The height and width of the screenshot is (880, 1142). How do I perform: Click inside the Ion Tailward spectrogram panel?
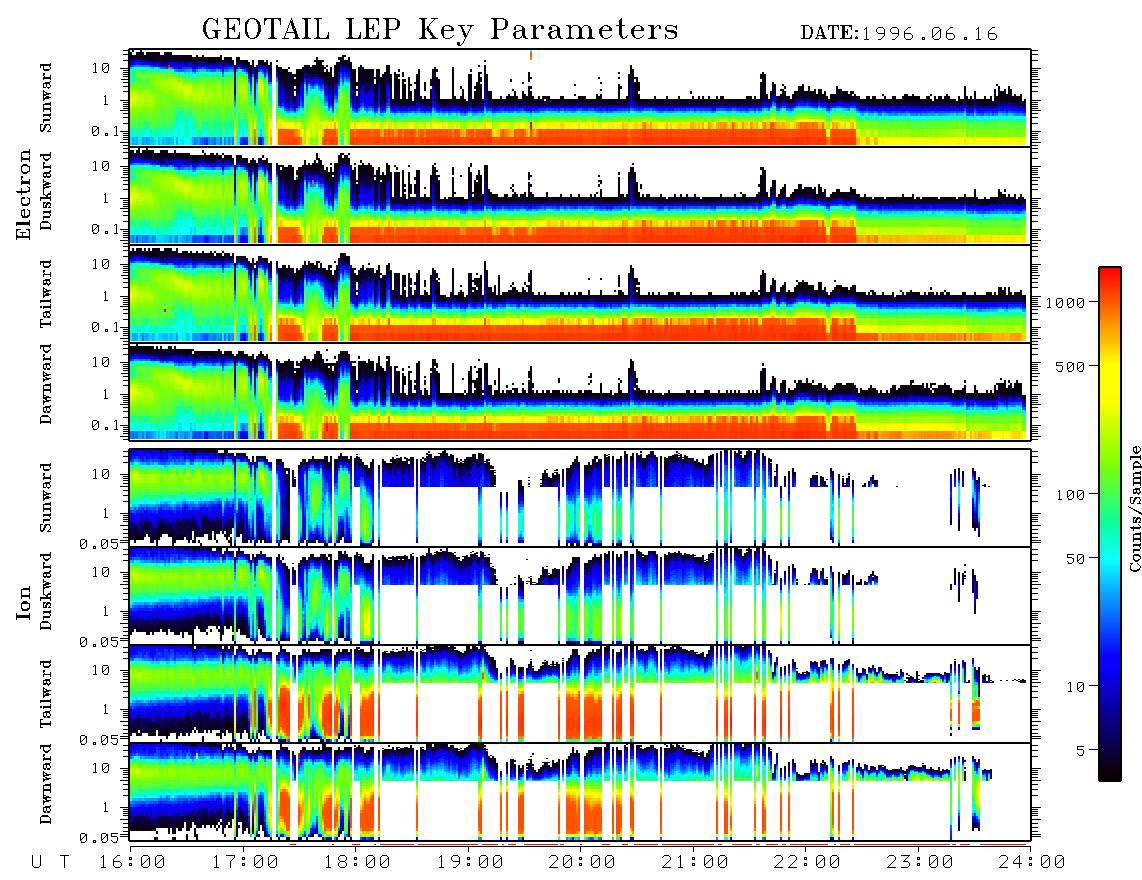pos(579,694)
